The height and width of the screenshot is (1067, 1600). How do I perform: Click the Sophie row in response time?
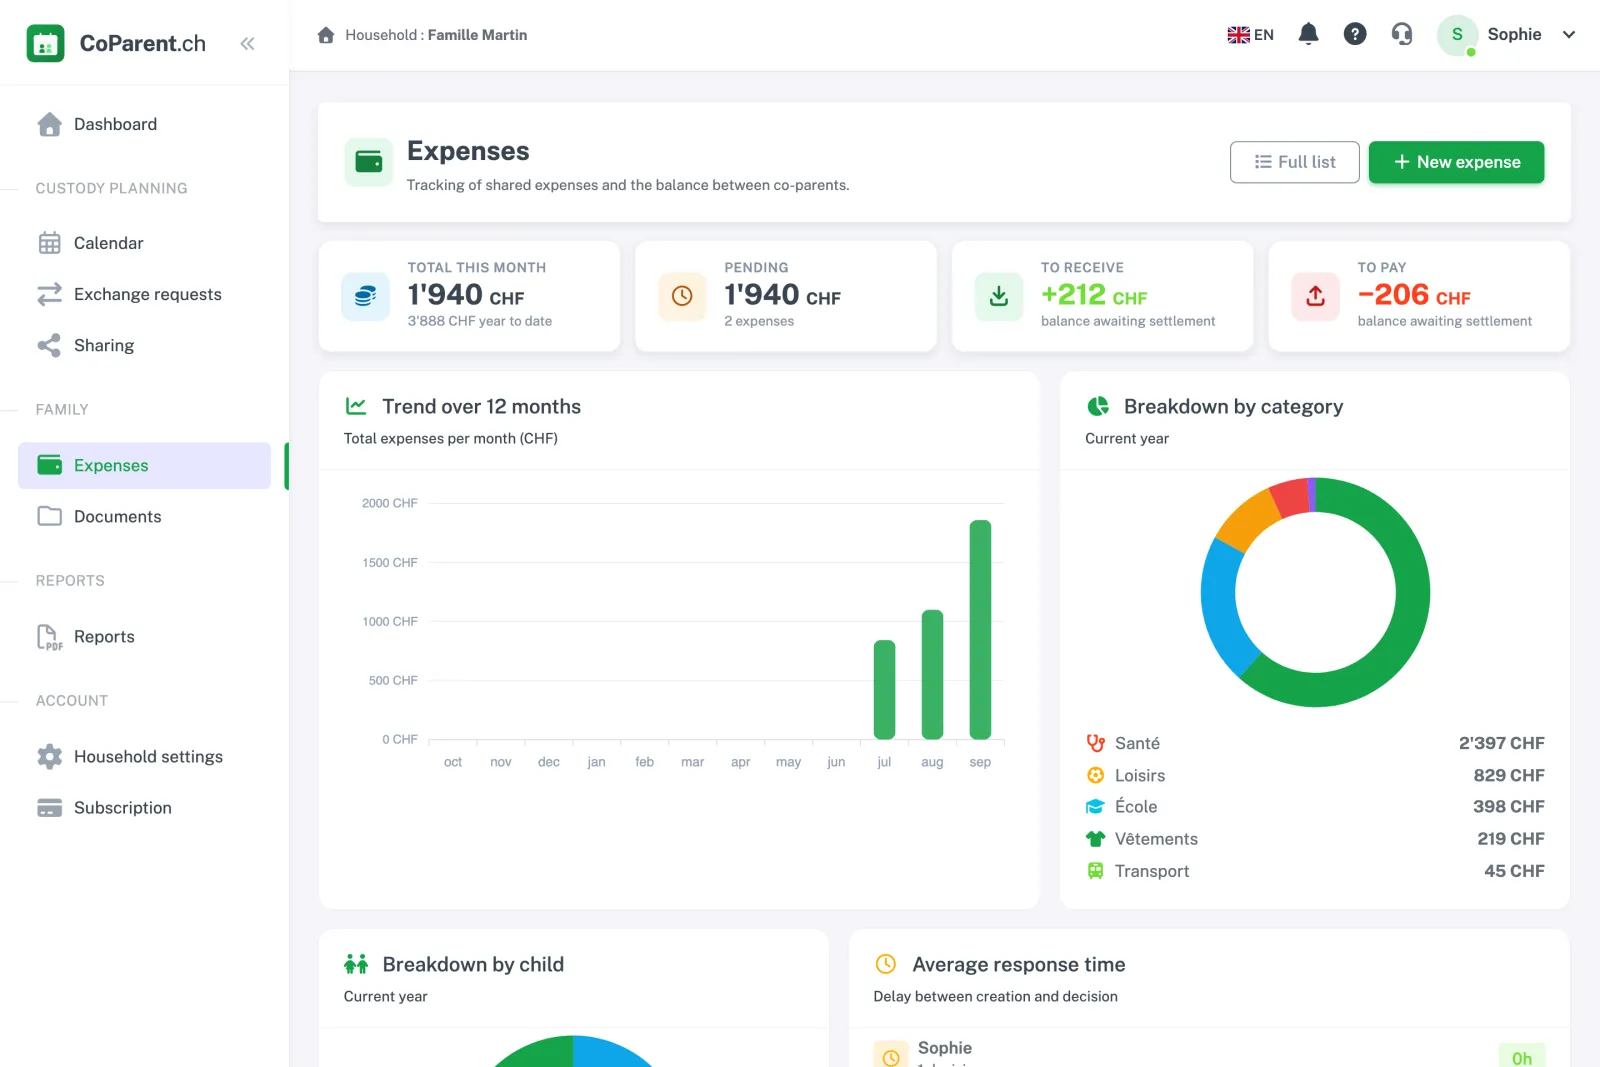pyautogui.click(x=1209, y=1052)
